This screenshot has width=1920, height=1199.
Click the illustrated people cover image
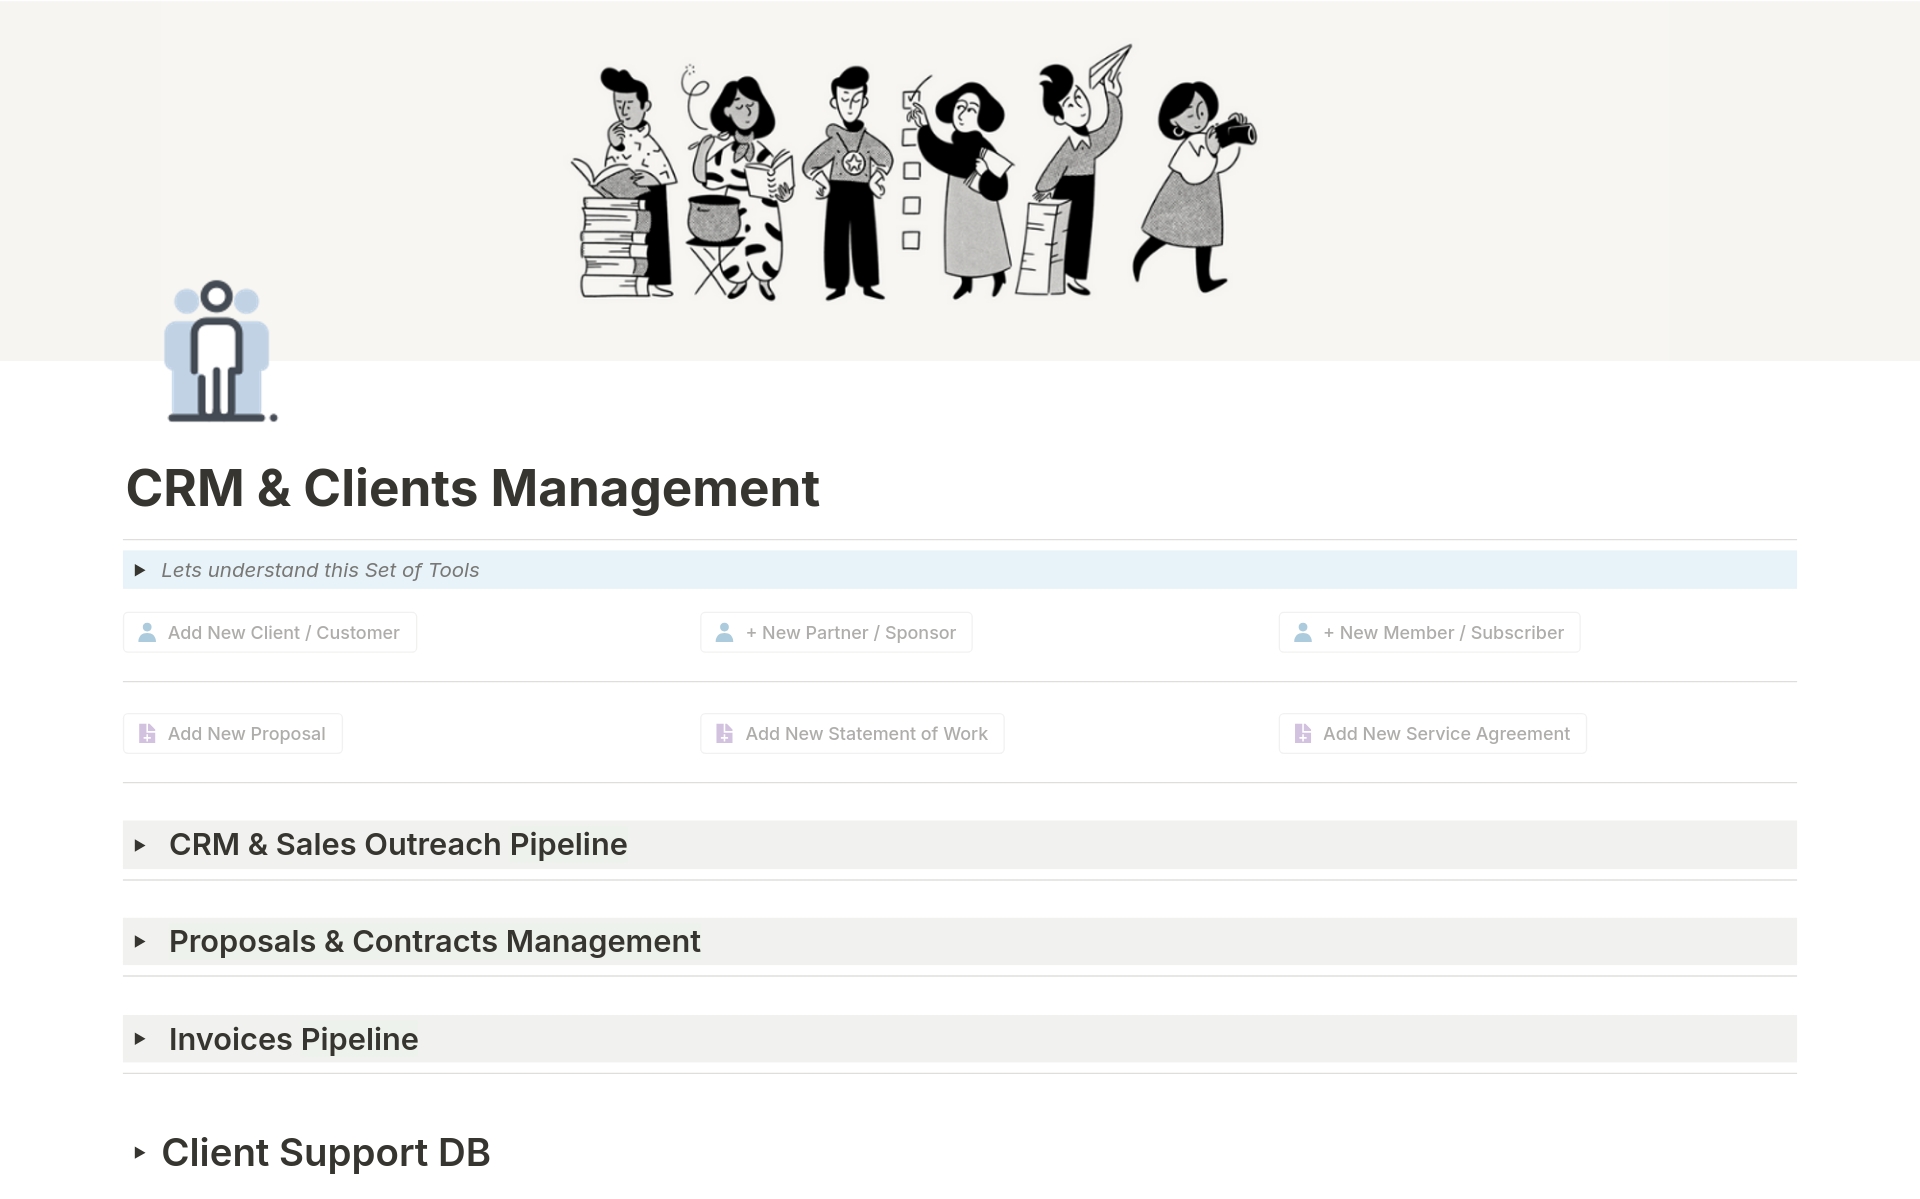[x=914, y=172]
